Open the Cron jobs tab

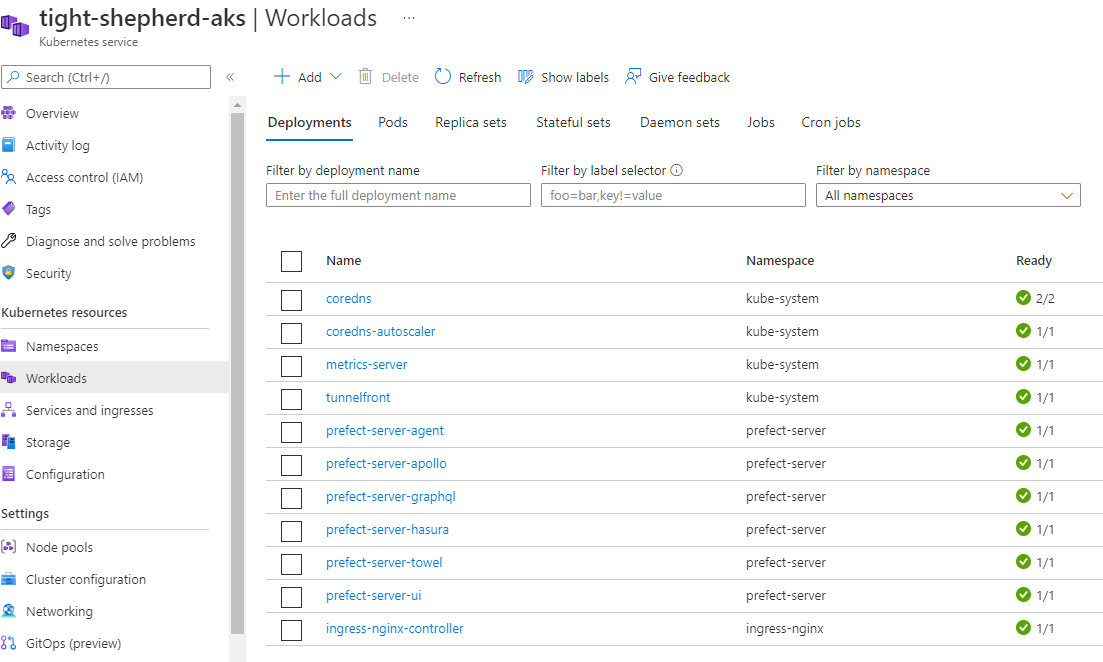tap(831, 122)
